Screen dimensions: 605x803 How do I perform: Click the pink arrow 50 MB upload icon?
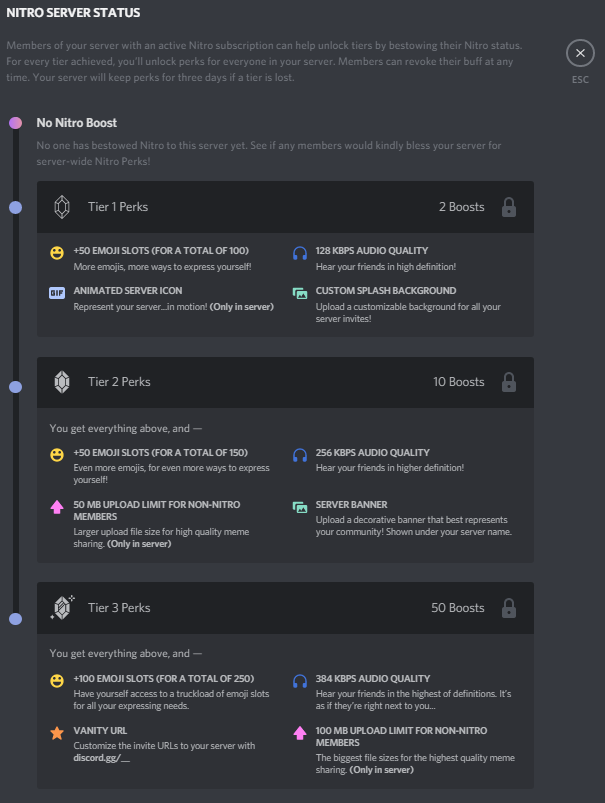coord(57,507)
